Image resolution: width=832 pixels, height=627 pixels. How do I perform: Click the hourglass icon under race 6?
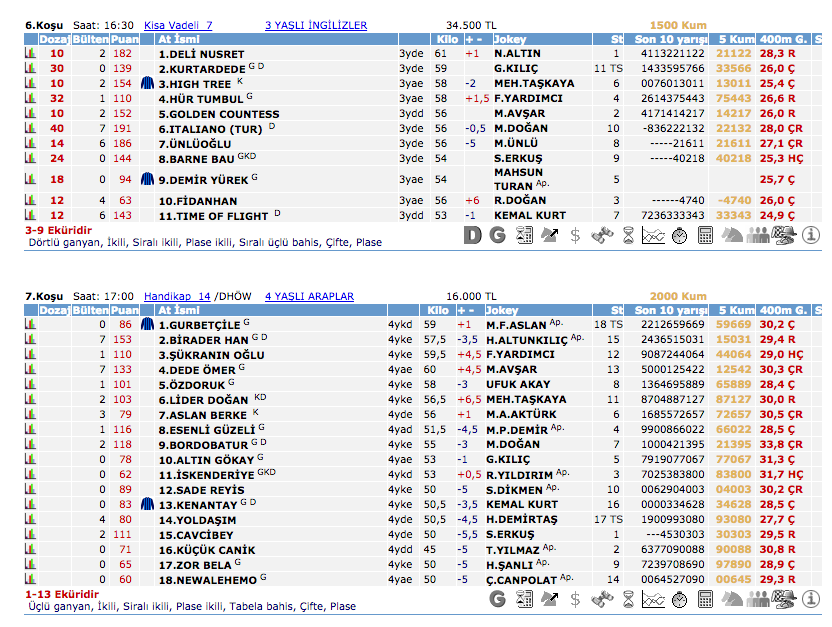pos(627,235)
